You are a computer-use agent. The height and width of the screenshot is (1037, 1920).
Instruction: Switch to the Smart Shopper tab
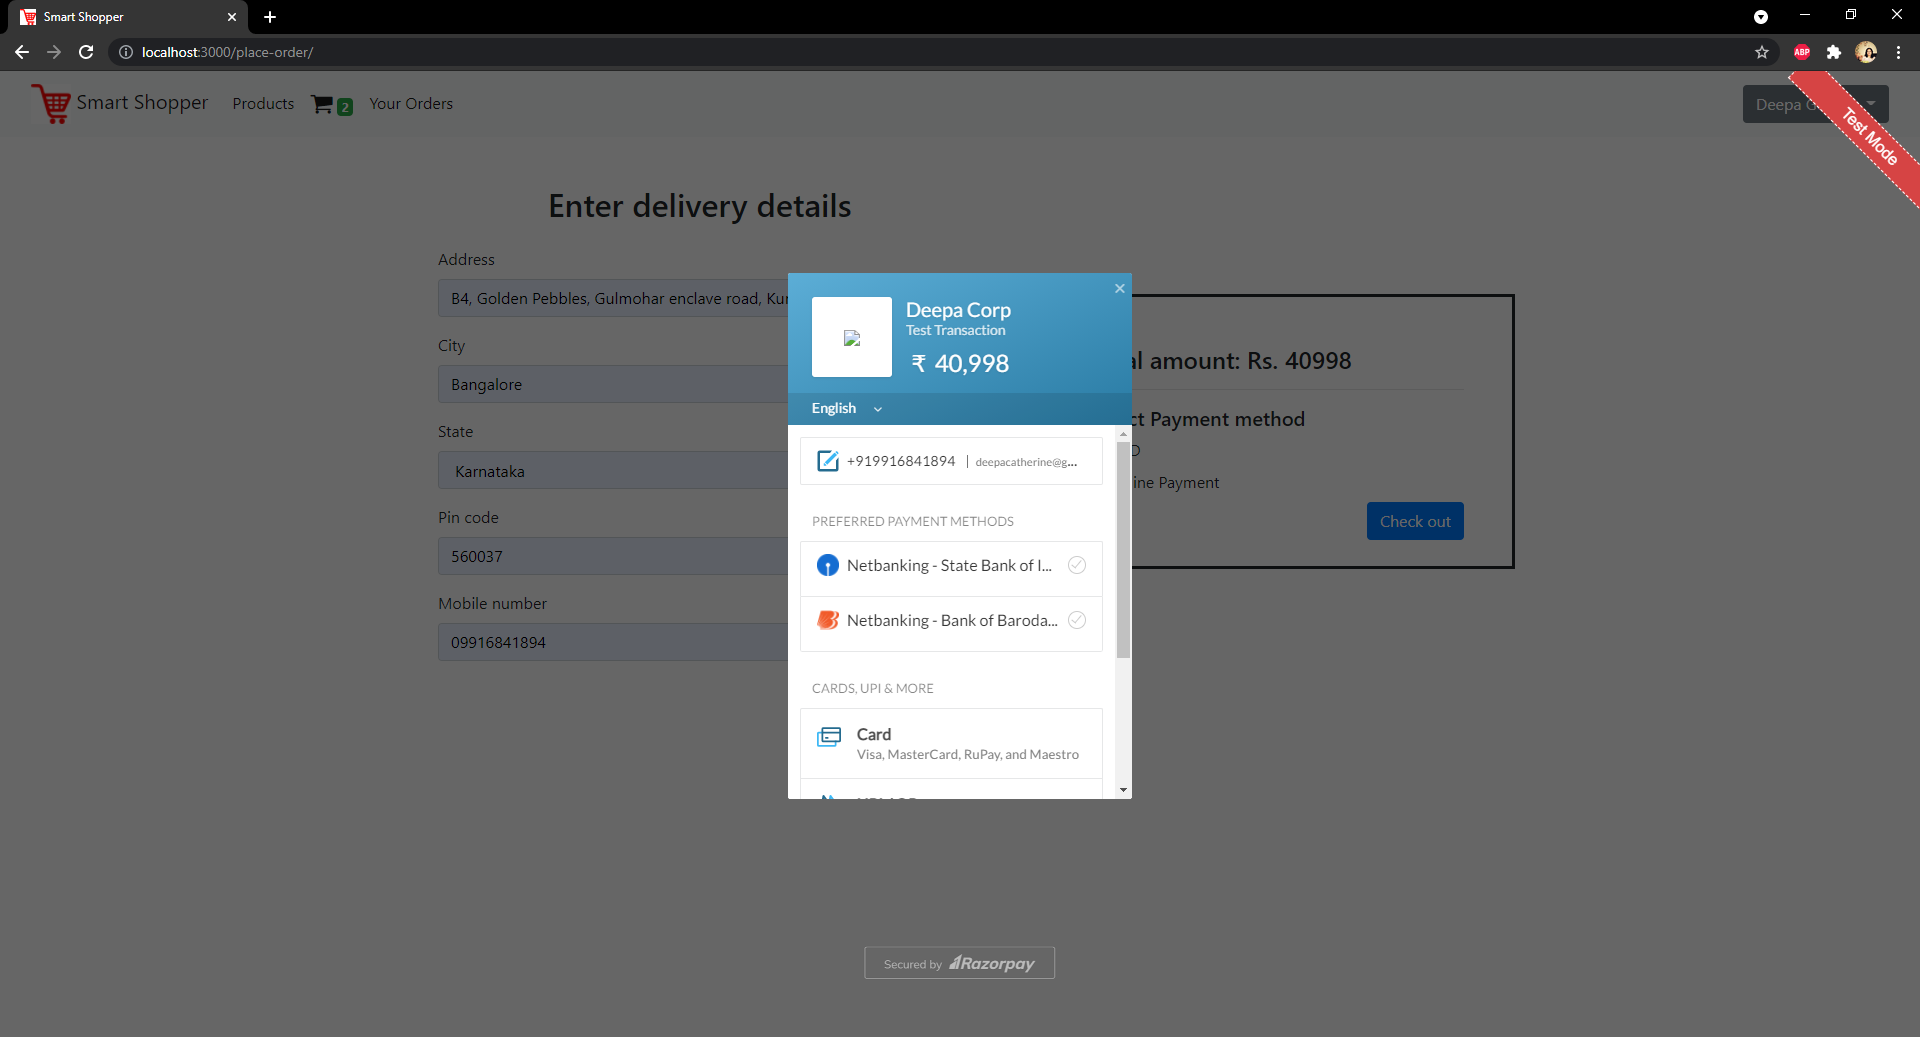coord(128,17)
